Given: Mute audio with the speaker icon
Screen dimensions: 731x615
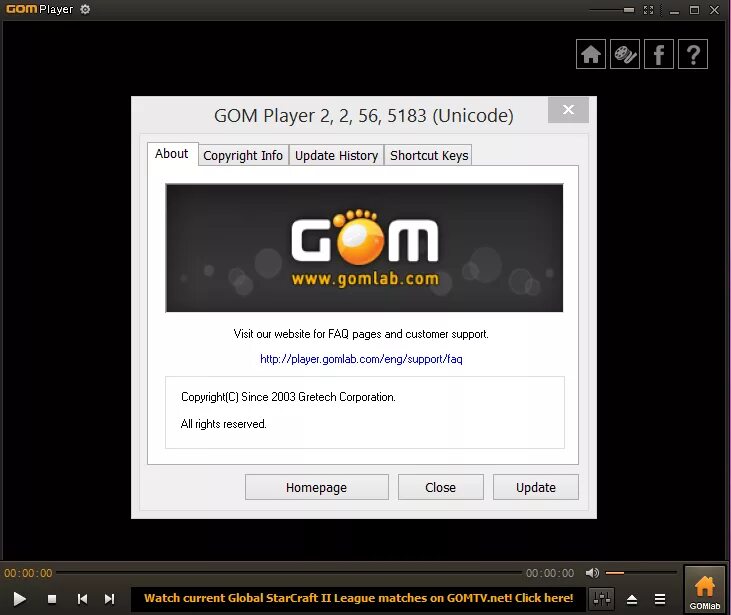Looking at the screenshot, I should point(593,573).
